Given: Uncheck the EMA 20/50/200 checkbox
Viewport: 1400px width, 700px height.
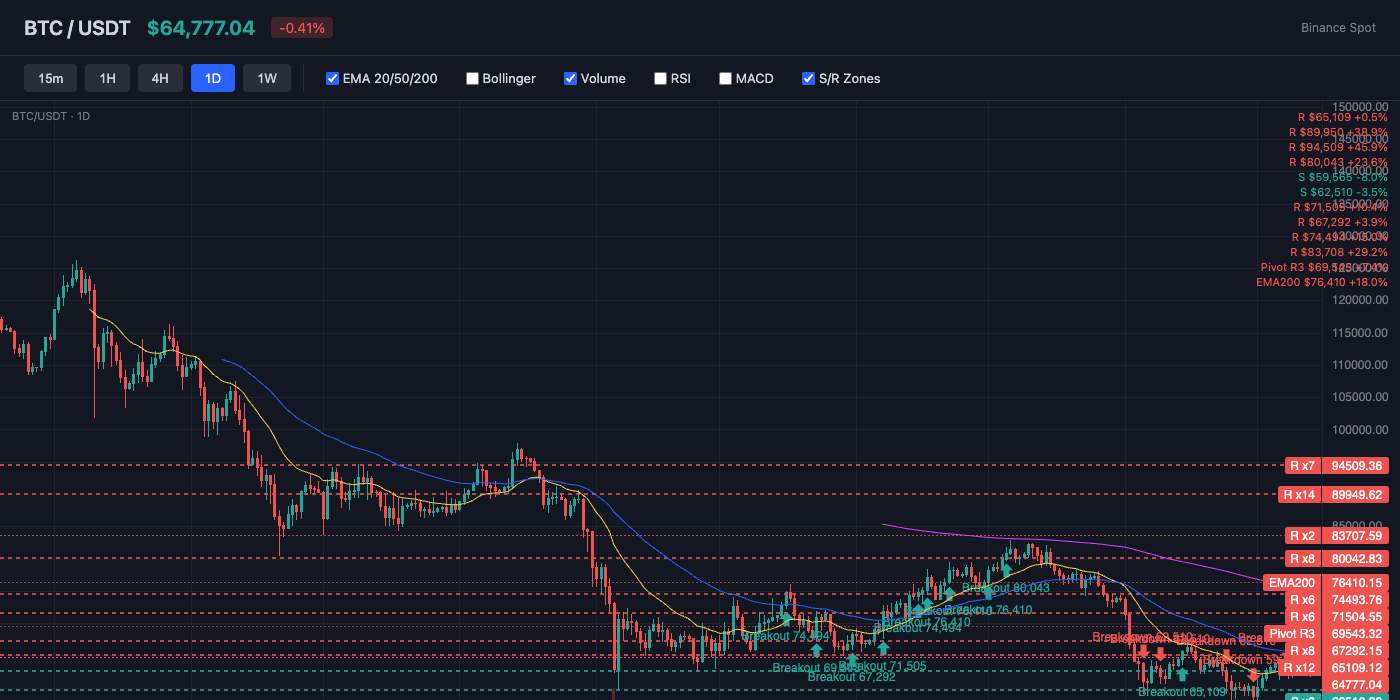Looking at the screenshot, I should pyautogui.click(x=333, y=78).
